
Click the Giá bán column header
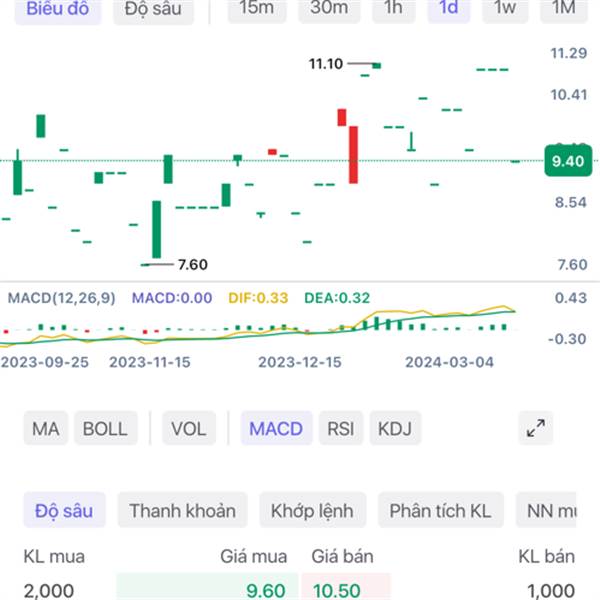pyautogui.click(x=342, y=556)
